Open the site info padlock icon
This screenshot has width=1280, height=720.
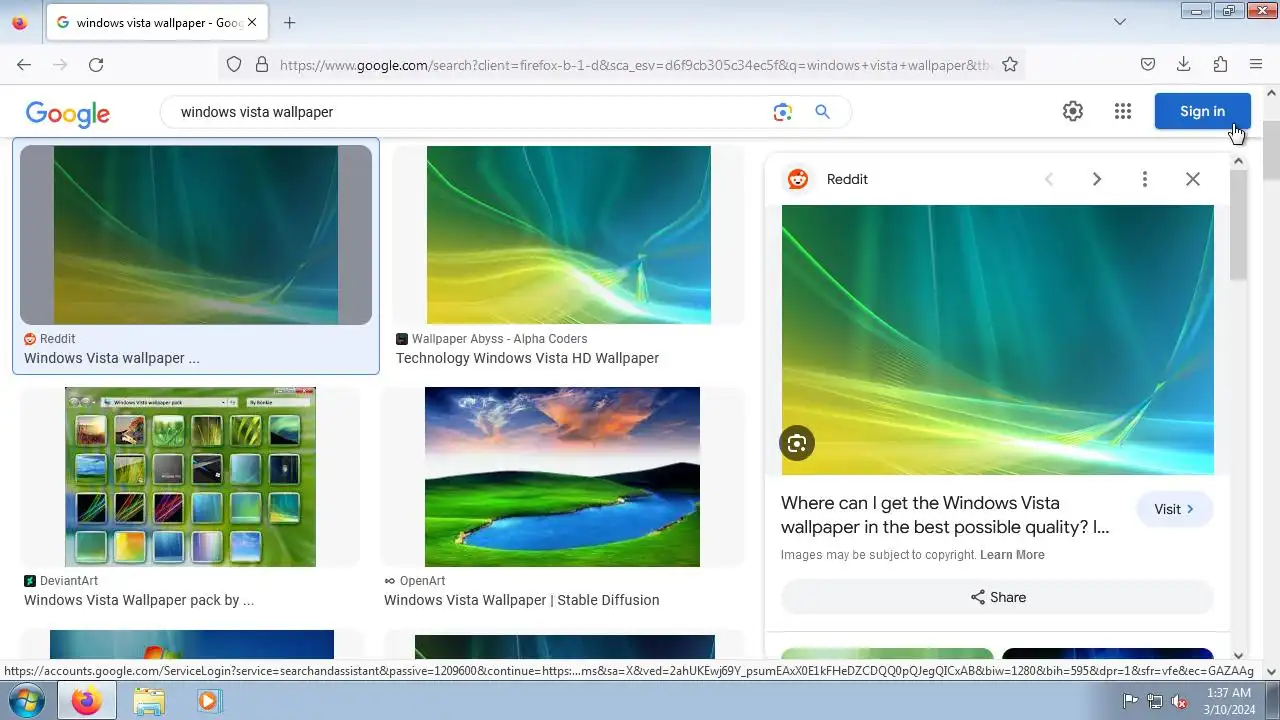(262, 65)
